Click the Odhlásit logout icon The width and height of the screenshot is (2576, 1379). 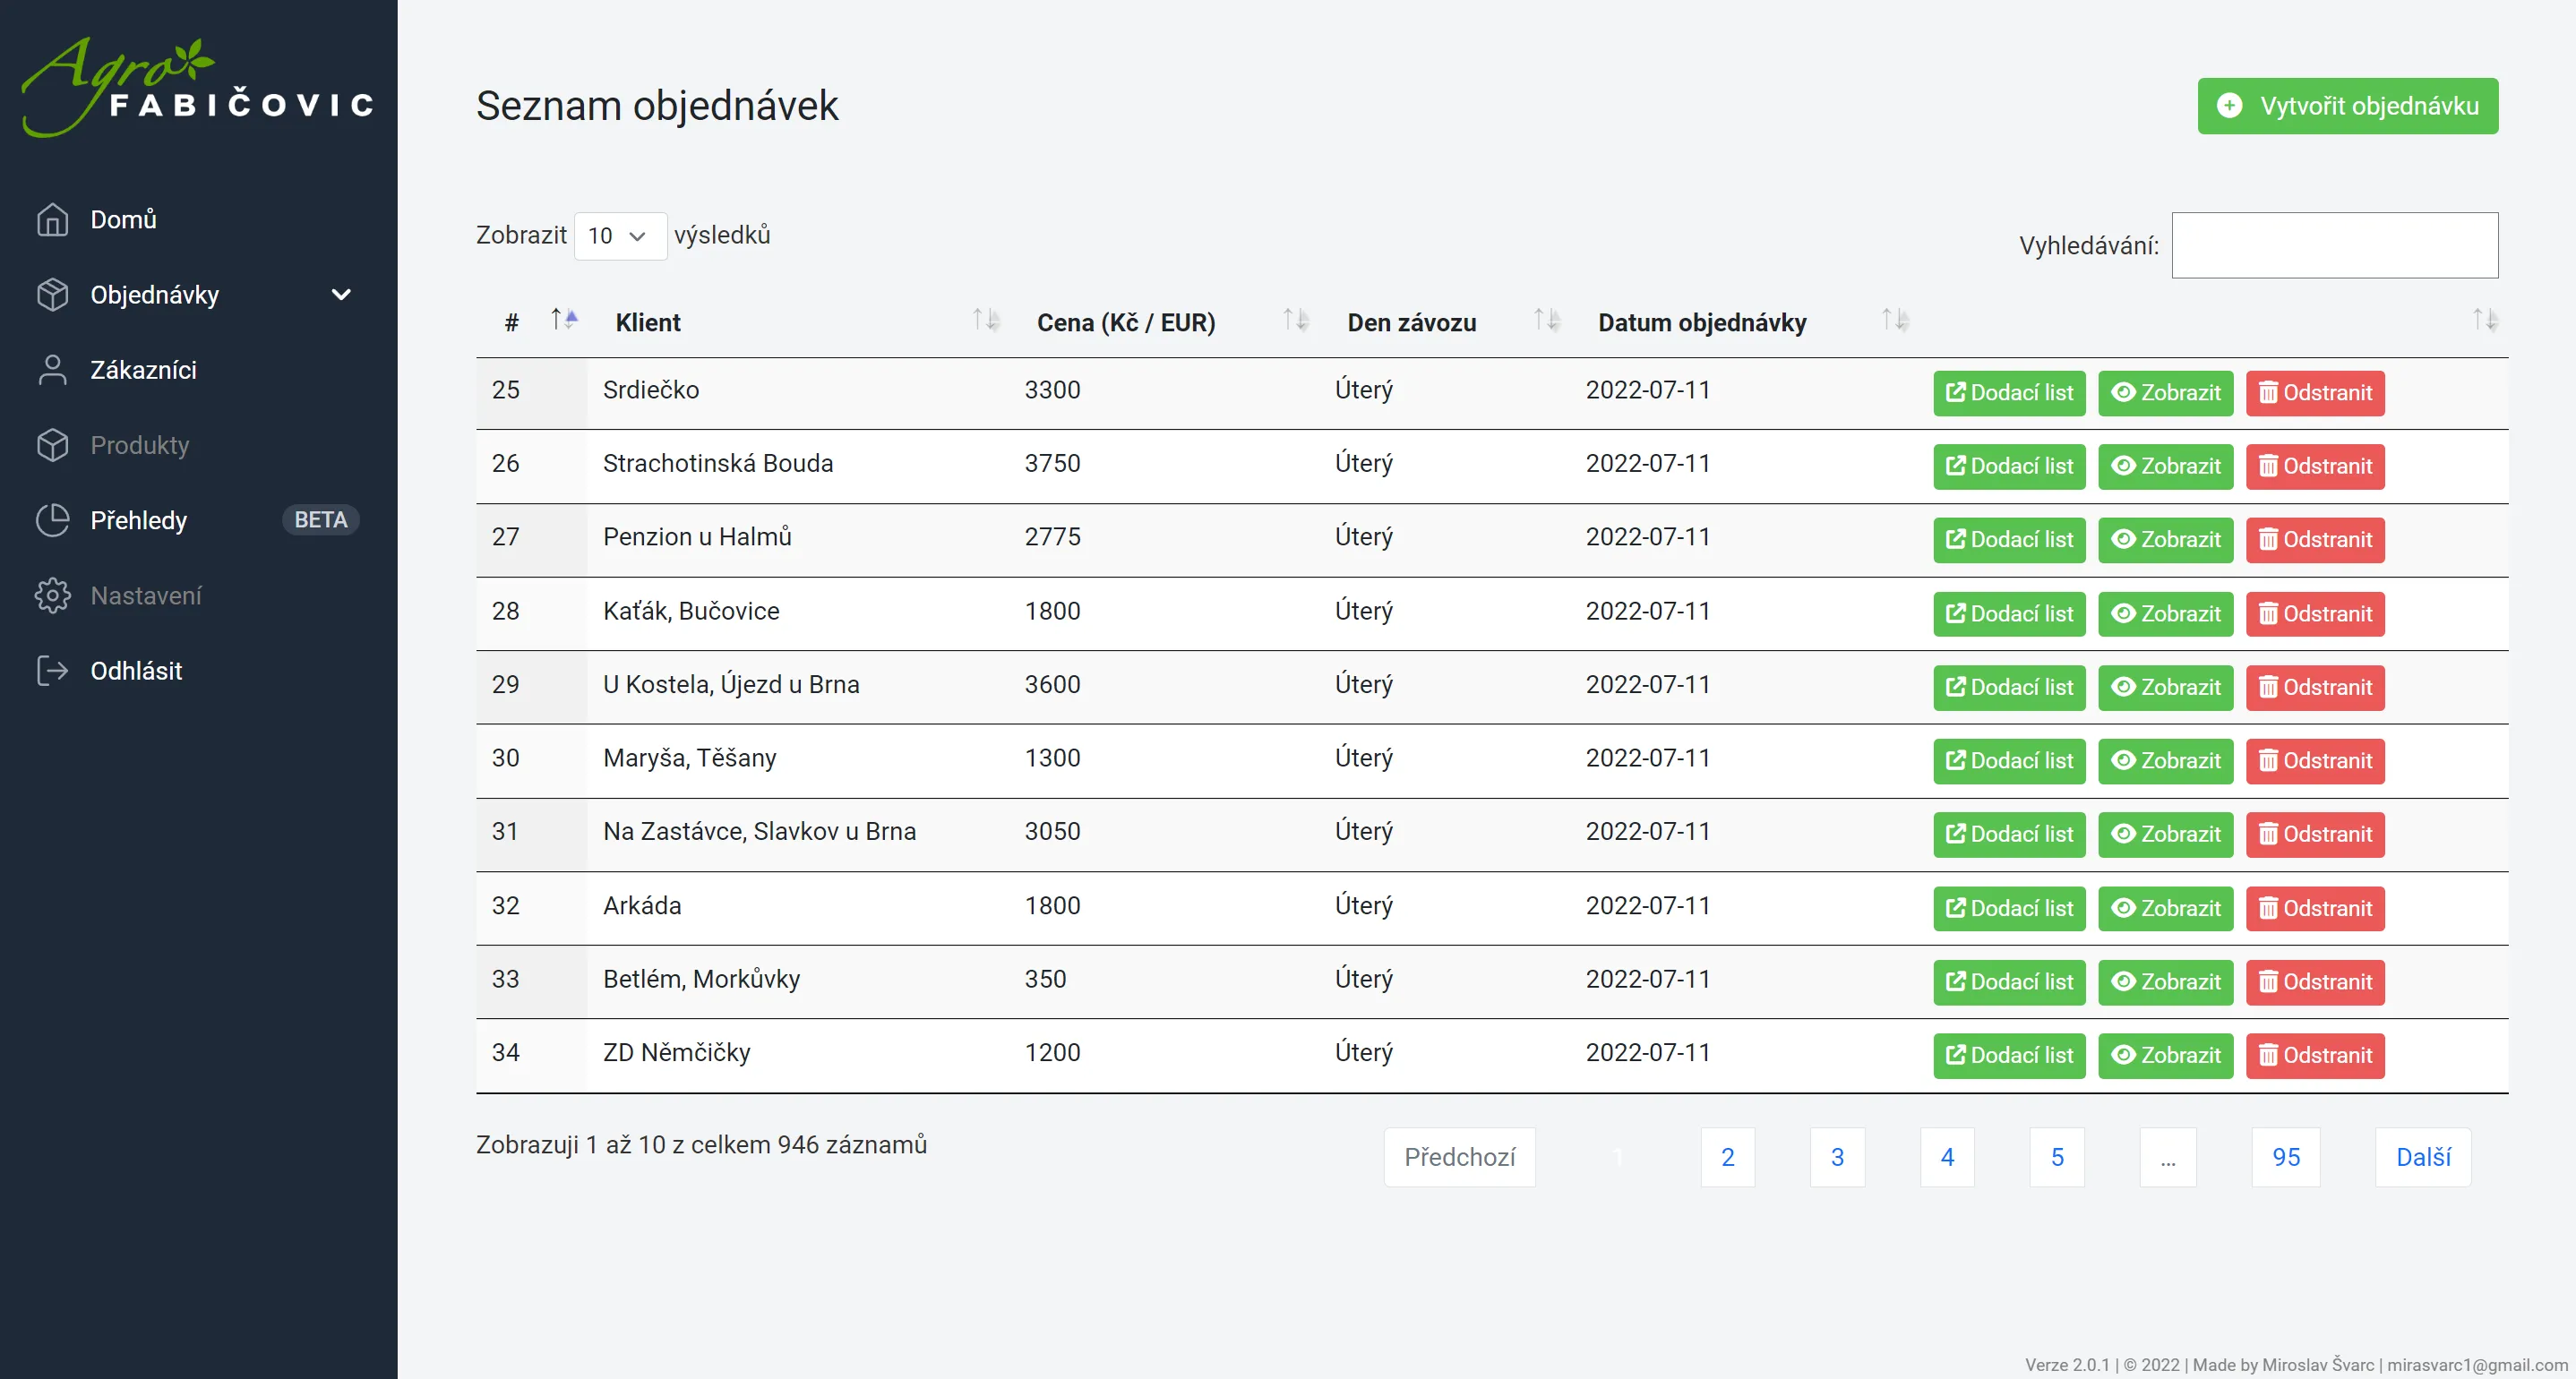pyautogui.click(x=52, y=670)
